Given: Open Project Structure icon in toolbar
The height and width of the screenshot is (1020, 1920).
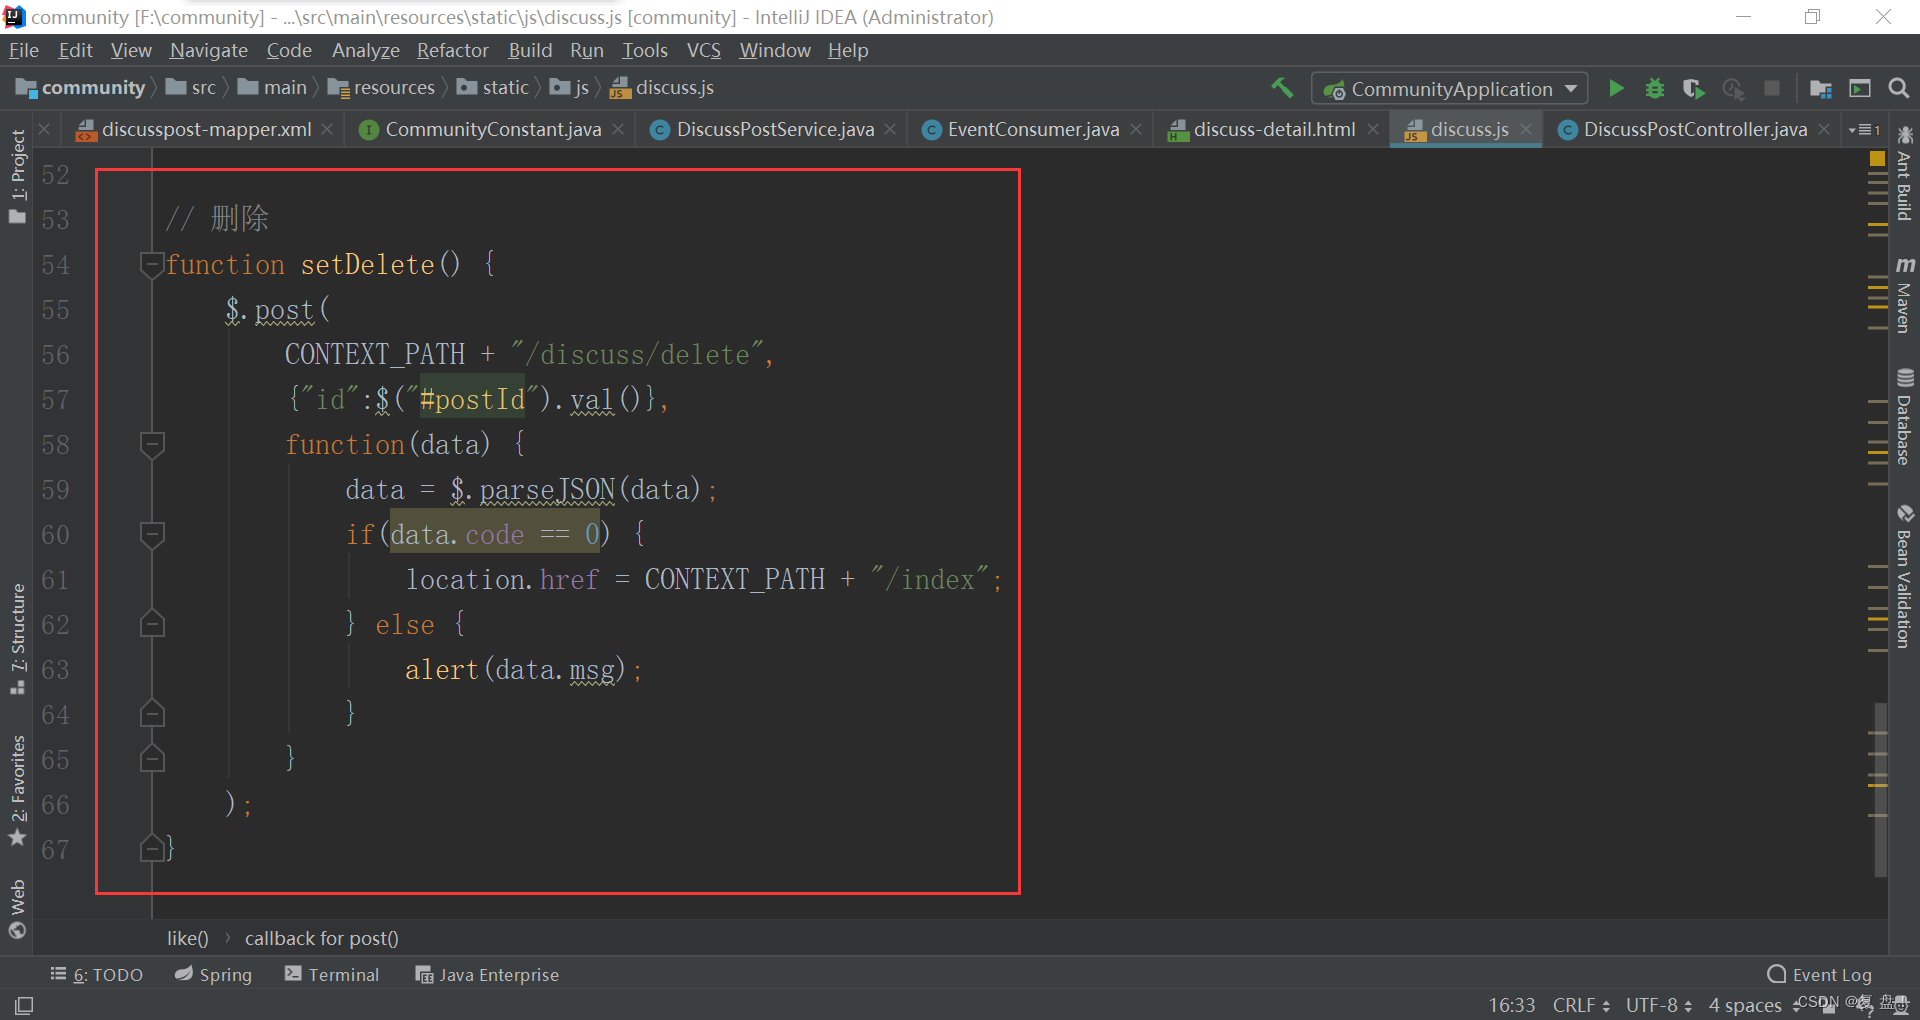Looking at the screenshot, I should point(1820,88).
